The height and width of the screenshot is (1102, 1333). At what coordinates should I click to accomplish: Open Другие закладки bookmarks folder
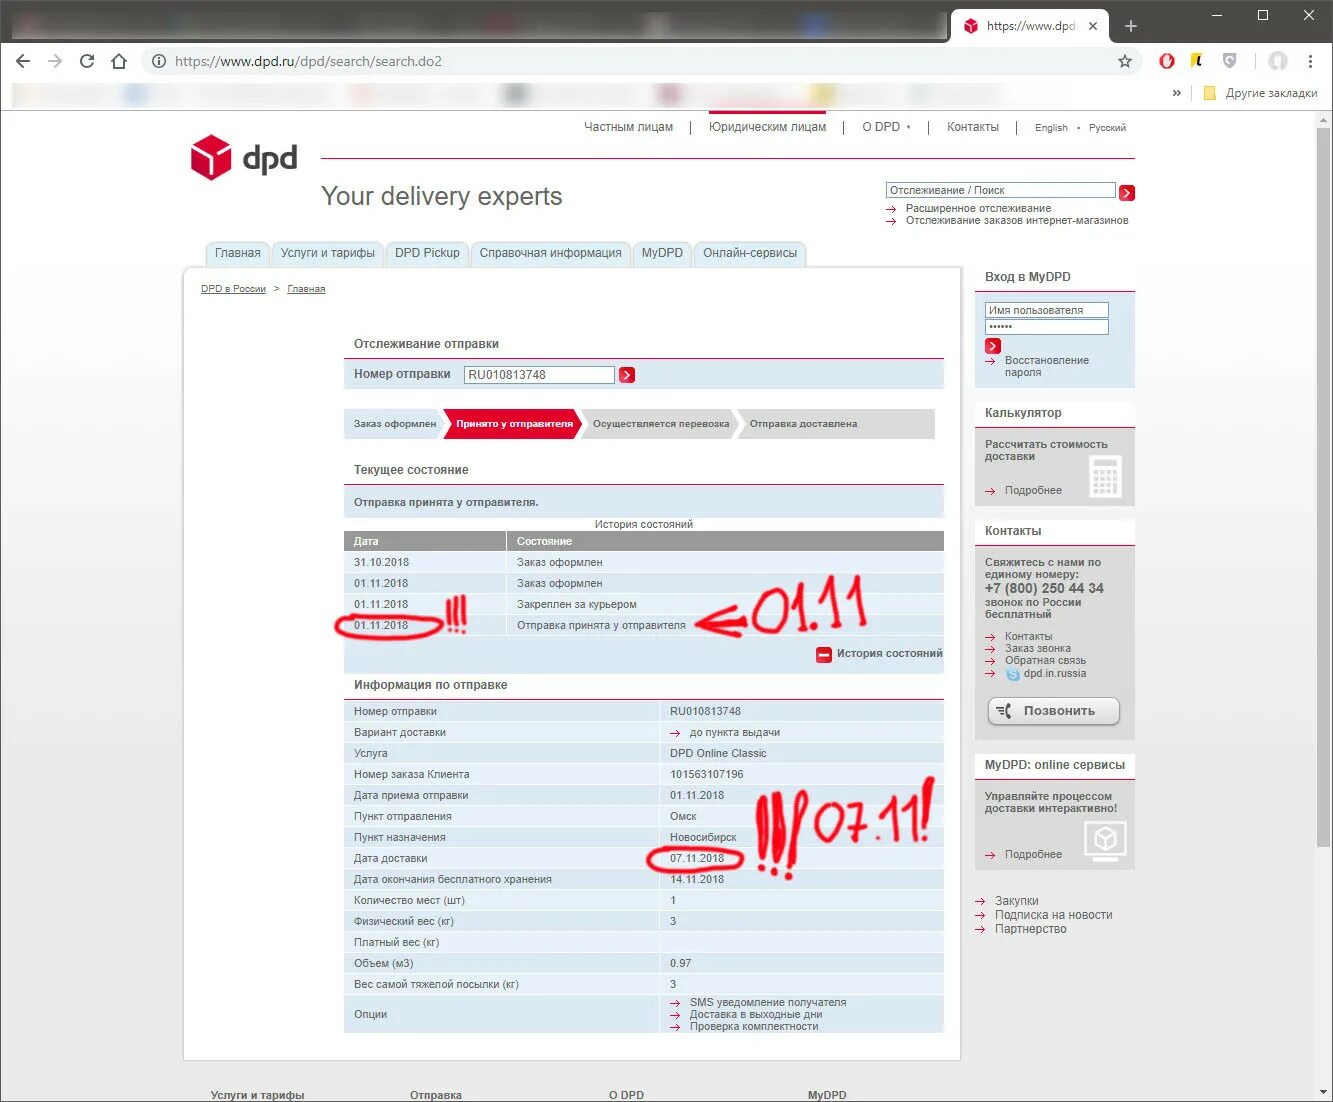click(1260, 93)
